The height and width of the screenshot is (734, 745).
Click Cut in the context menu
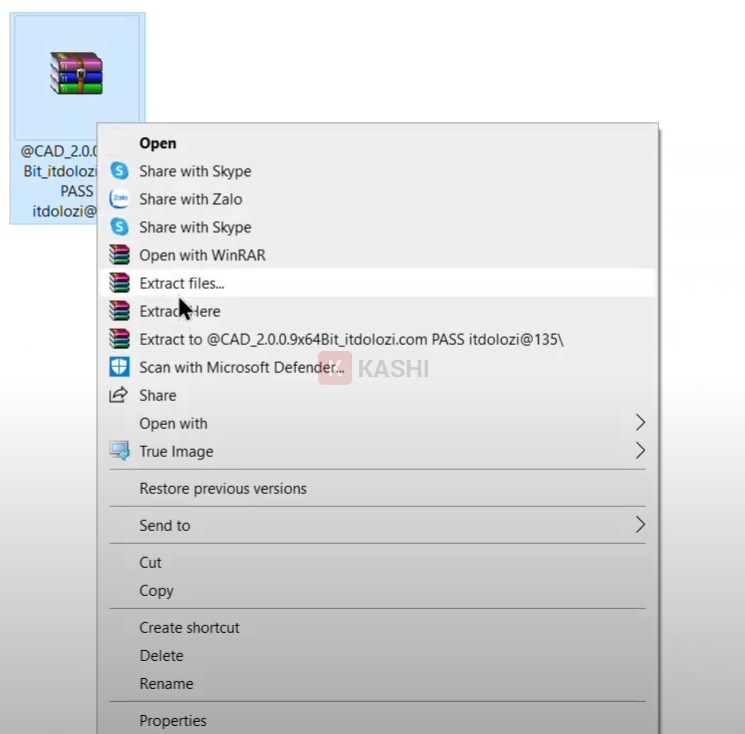pos(151,562)
